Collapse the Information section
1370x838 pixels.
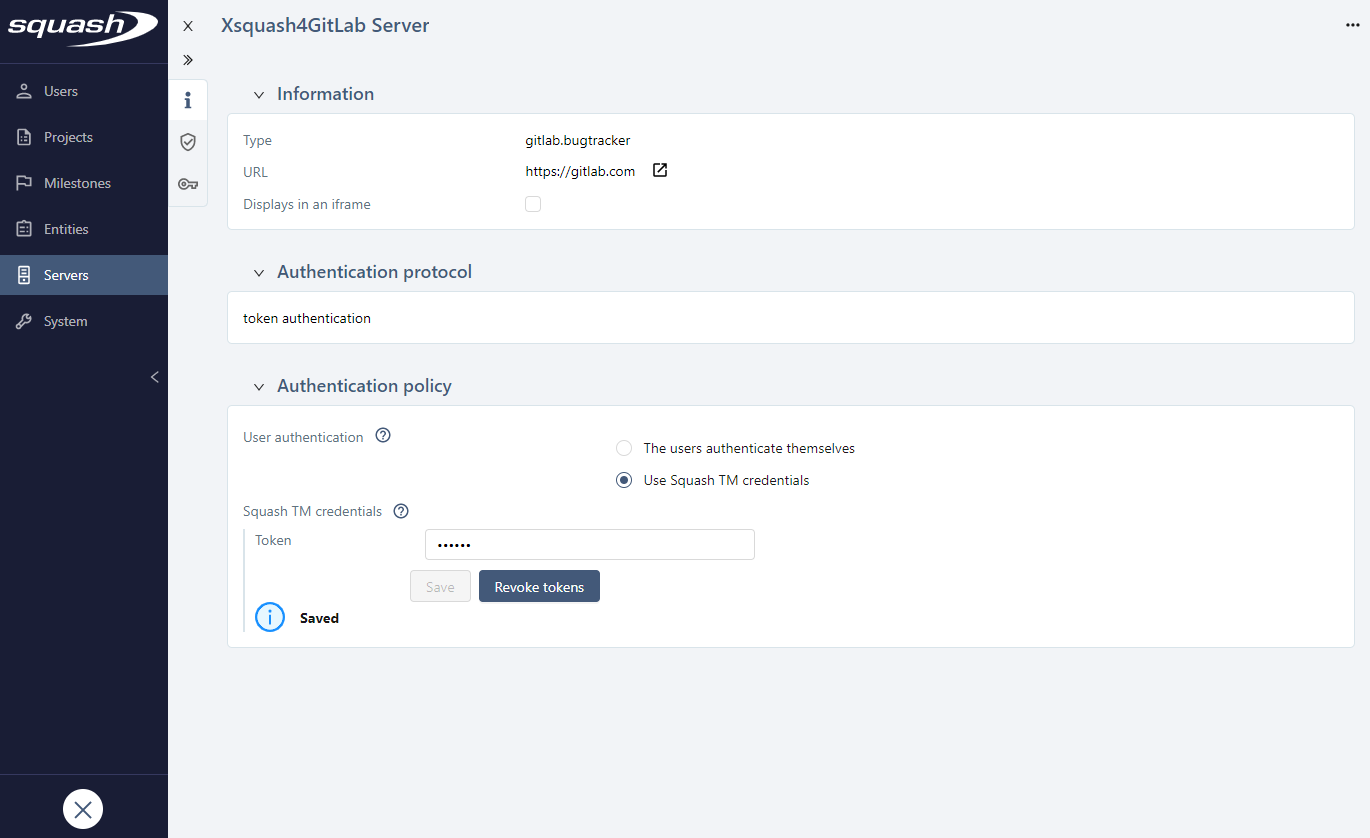tap(258, 93)
